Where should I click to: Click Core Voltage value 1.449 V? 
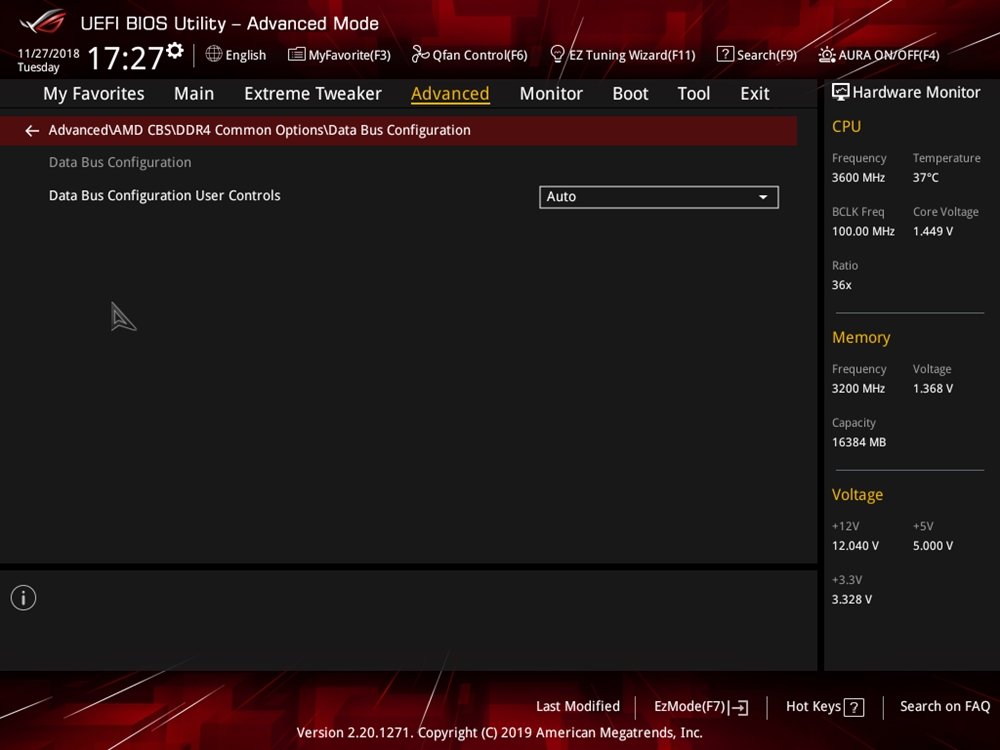click(x=932, y=231)
